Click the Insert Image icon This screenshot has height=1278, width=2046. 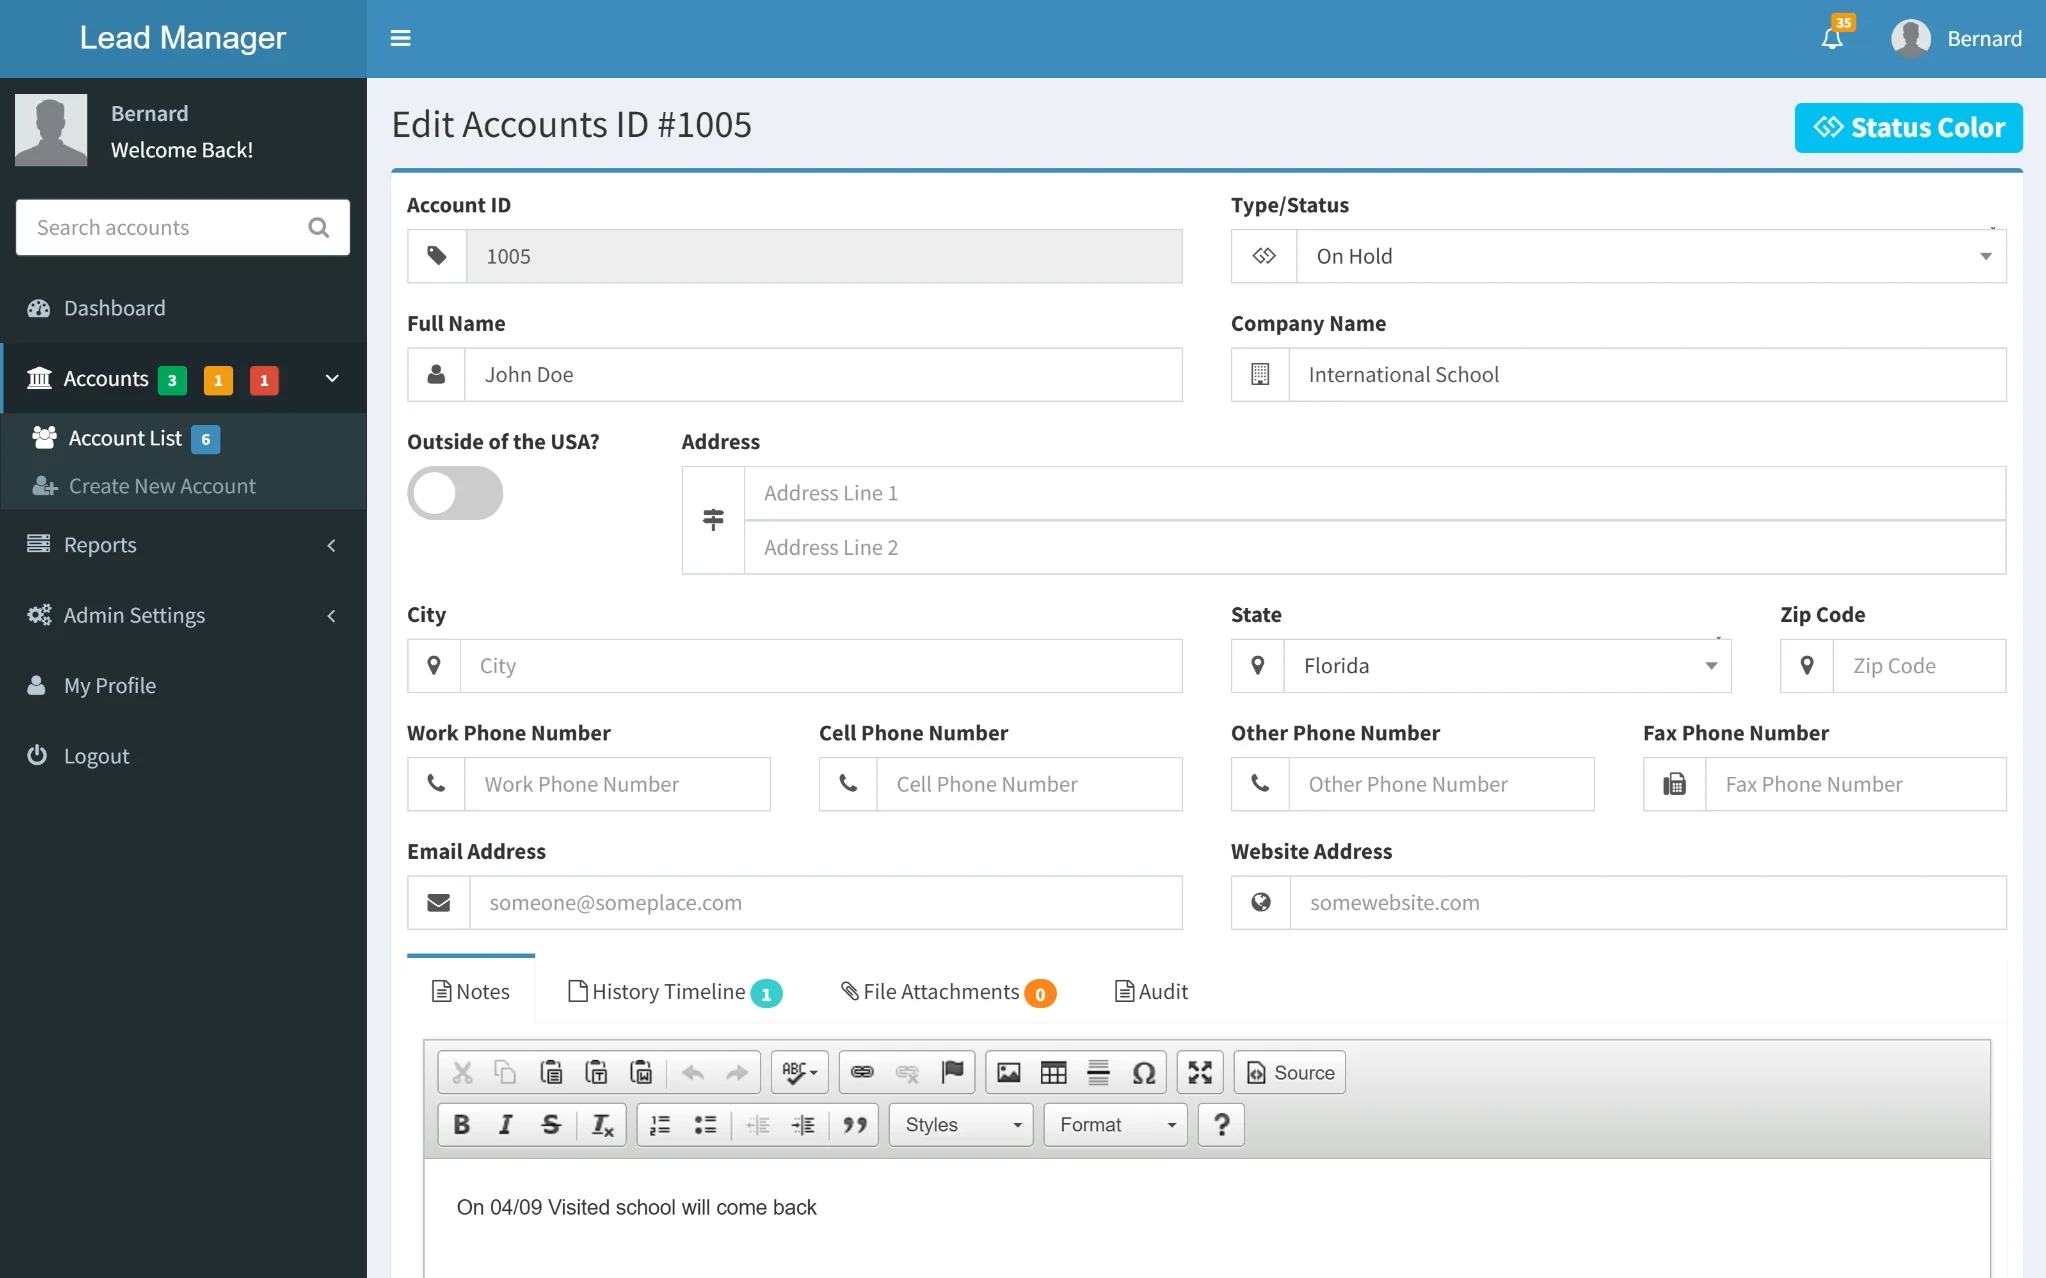pos(1009,1072)
